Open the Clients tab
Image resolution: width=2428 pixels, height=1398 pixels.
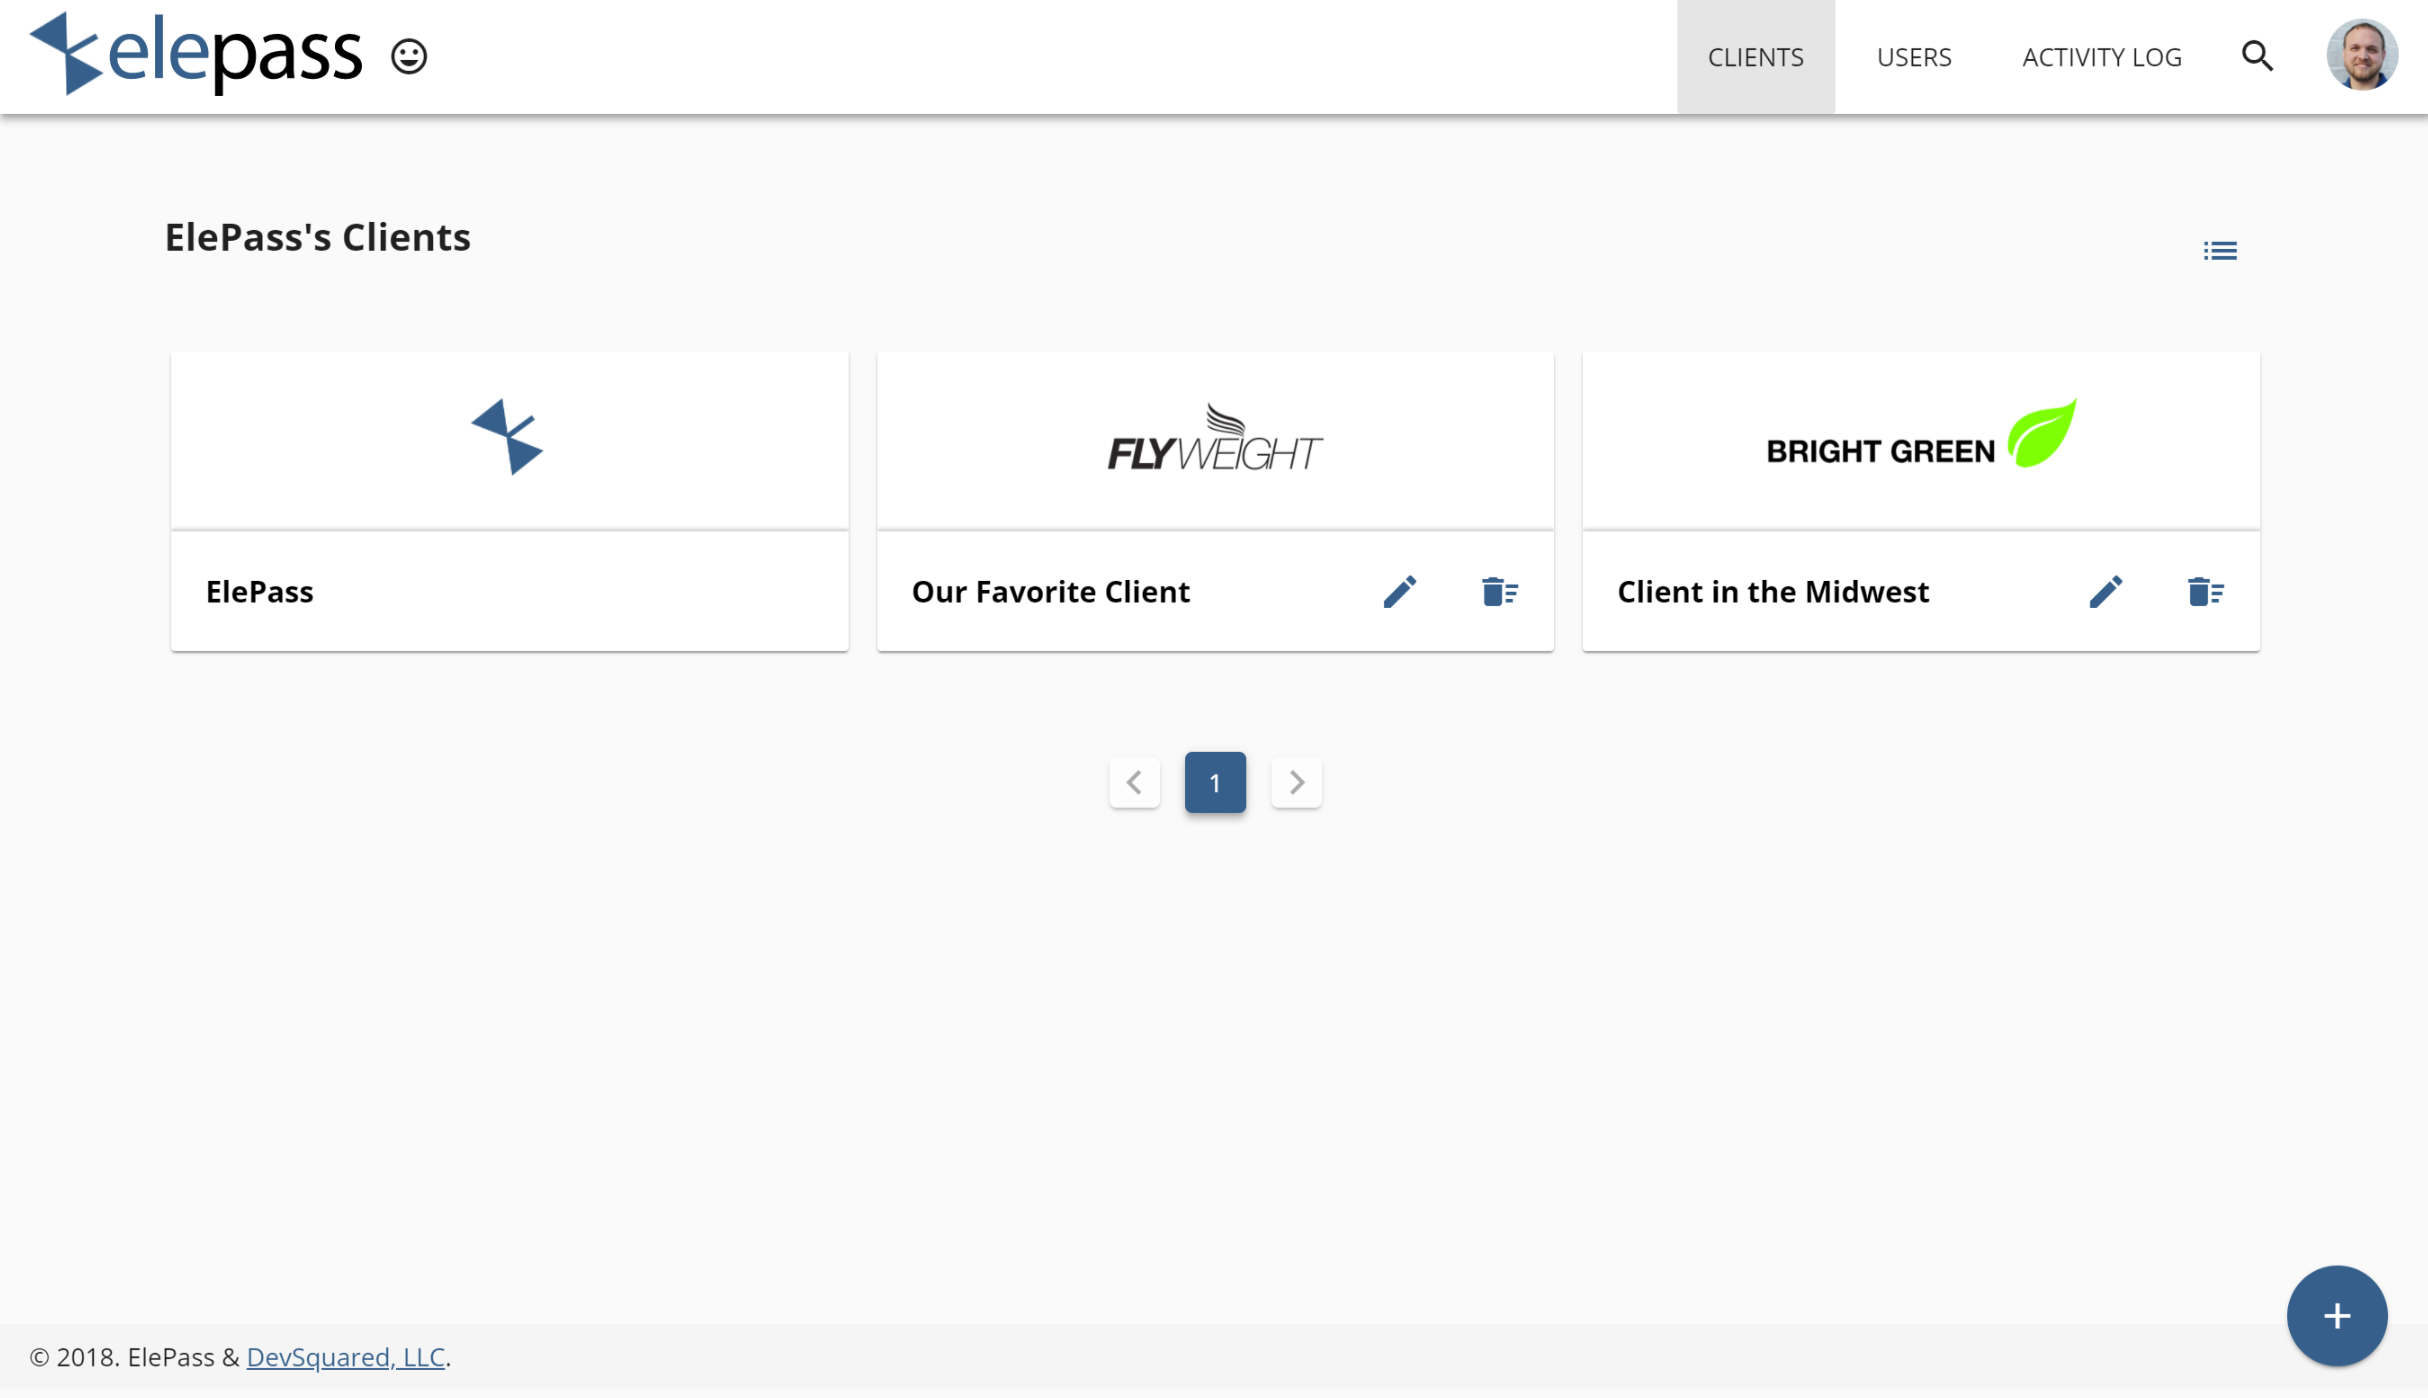tap(1755, 57)
